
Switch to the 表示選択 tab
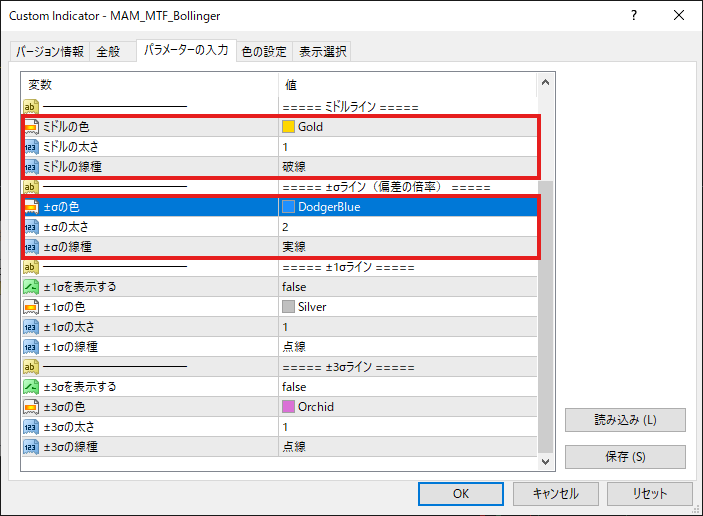(x=322, y=52)
